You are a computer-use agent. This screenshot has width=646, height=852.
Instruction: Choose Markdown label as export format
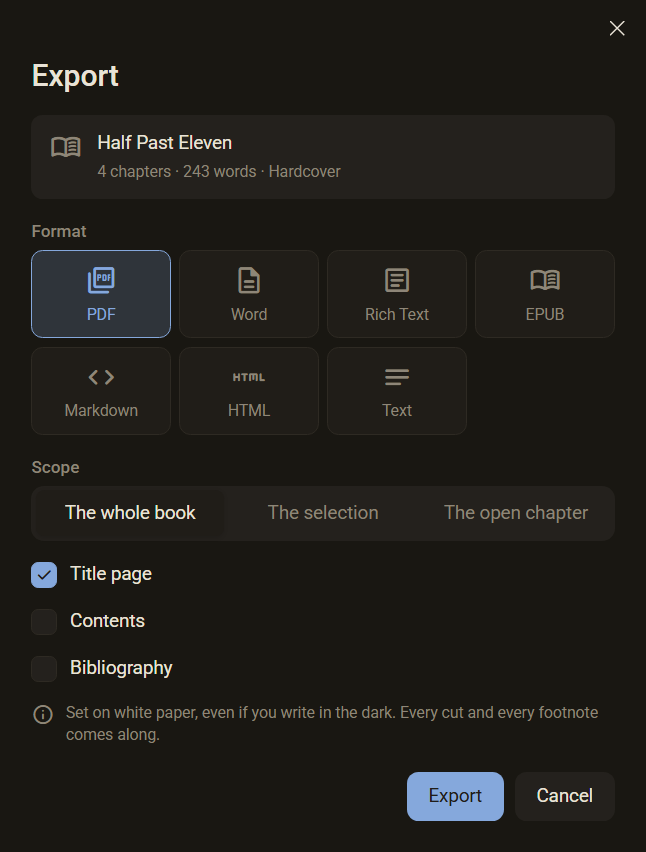pyautogui.click(x=101, y=410)
